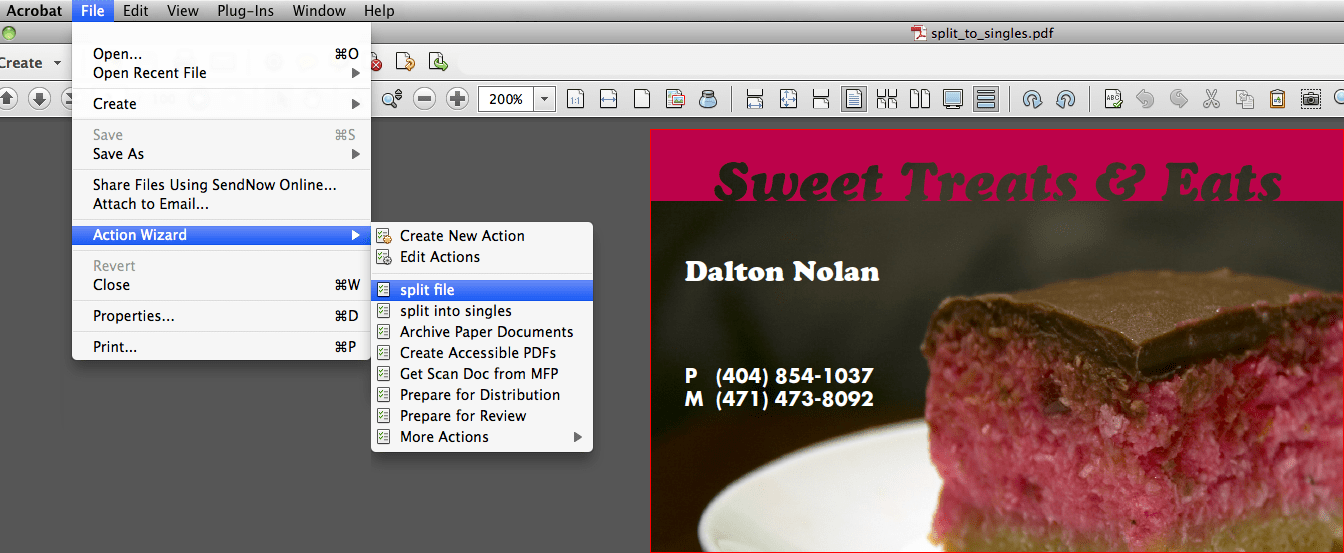
Task: Open the File menu
Action: pyautogui.click(x=92, y=11)
